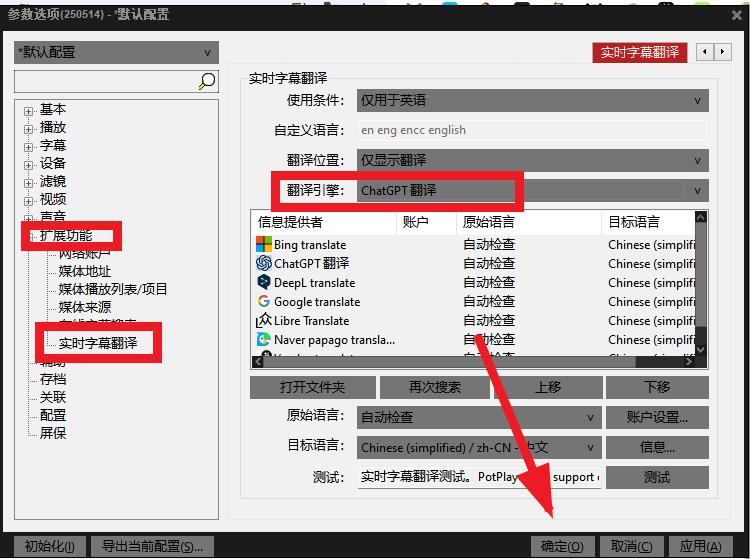The width and height of the screenshot is (750, 559).
Task: Open 账户设置... button
Action: [657, 417]
